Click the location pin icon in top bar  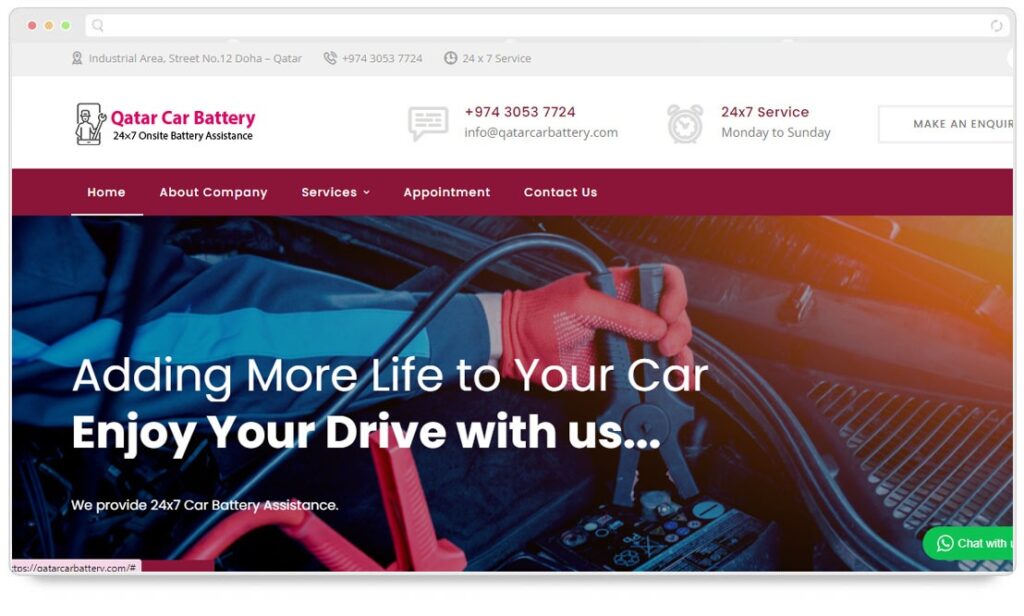pos(77,58)
